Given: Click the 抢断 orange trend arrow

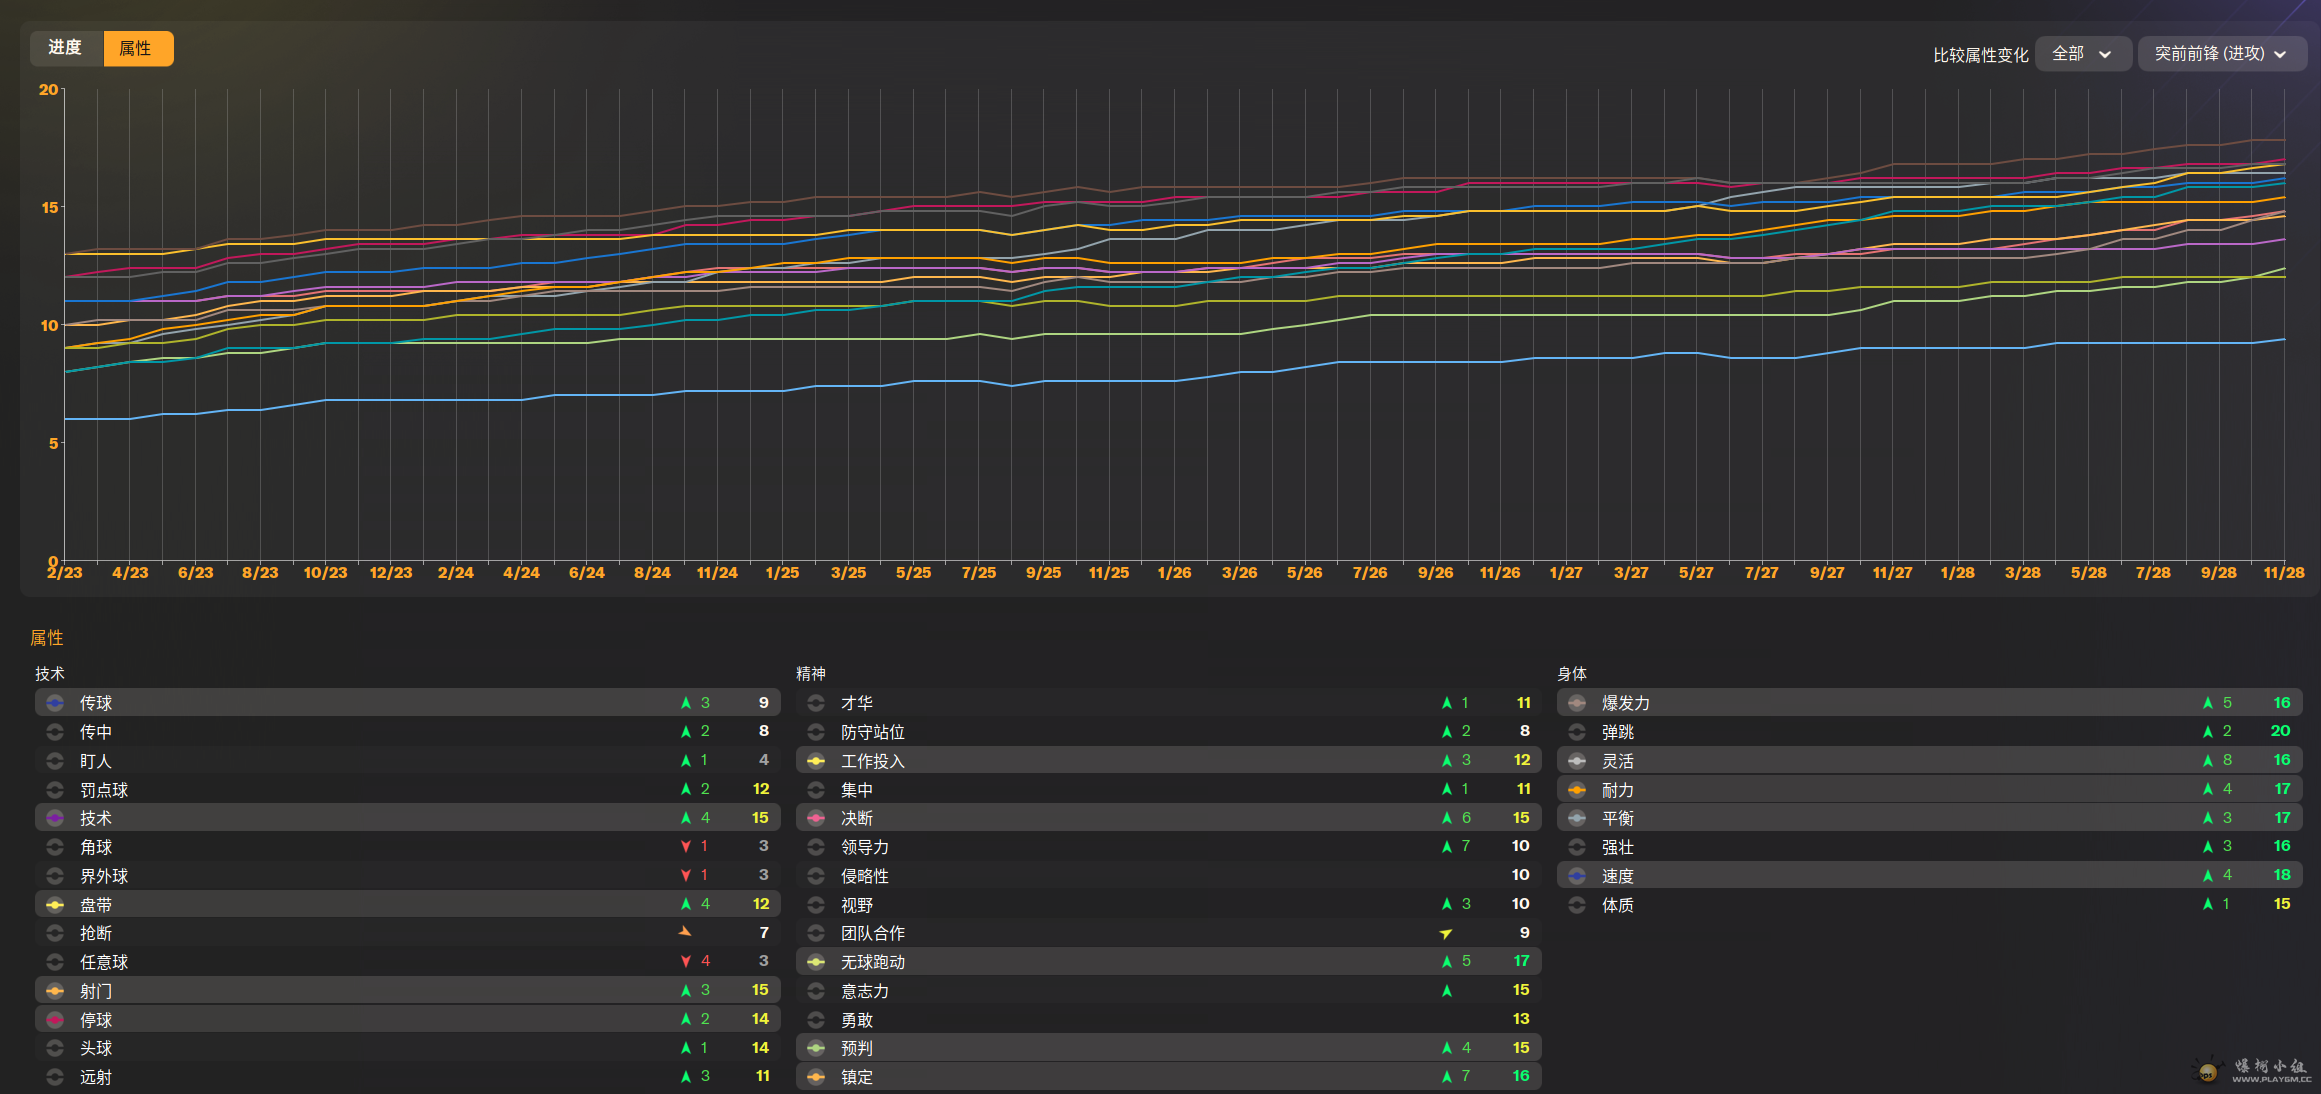Looking at the screenshot, I should point(685,932).
